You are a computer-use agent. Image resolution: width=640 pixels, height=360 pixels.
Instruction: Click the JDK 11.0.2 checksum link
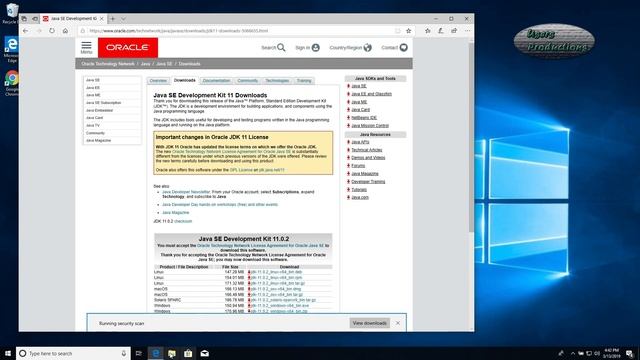(183, 221)
